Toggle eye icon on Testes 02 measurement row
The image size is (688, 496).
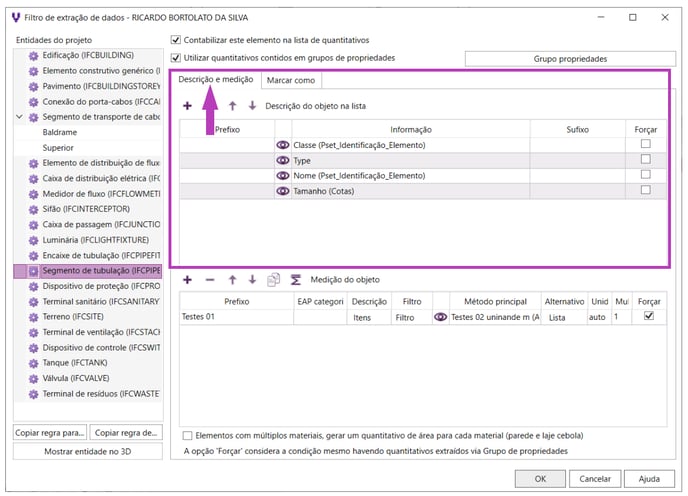tap(441, 317)
